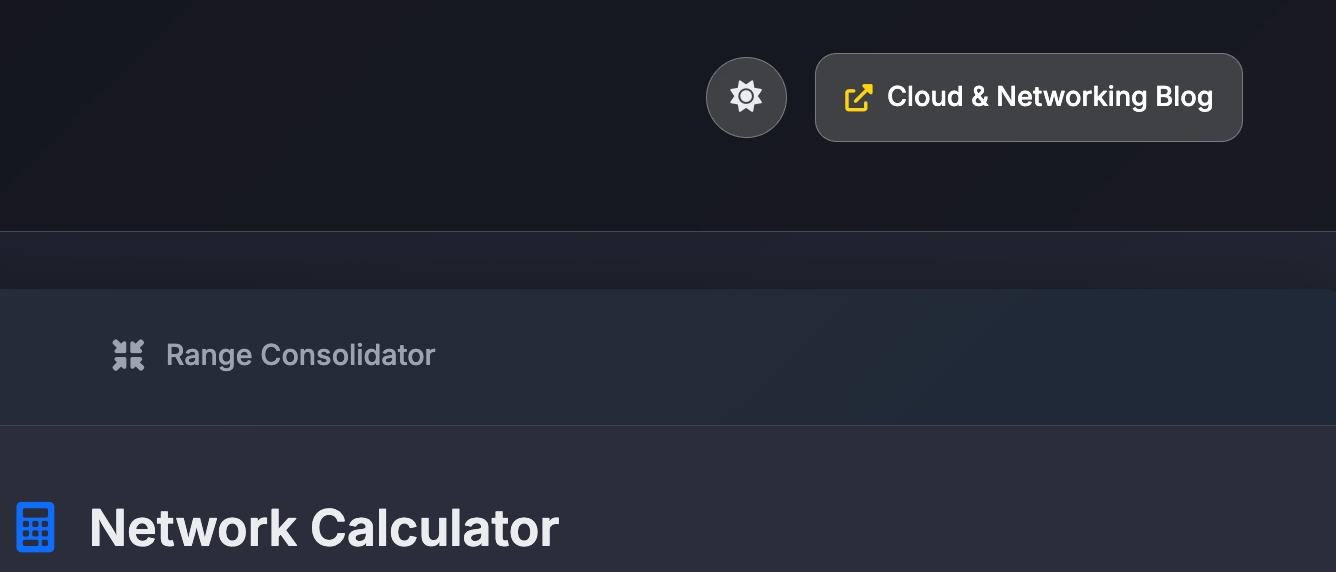Click the Range Consolidator collapse-arrows icon
The width and height of the screenshot is (1336, 572).
click(x=128, y=355)
